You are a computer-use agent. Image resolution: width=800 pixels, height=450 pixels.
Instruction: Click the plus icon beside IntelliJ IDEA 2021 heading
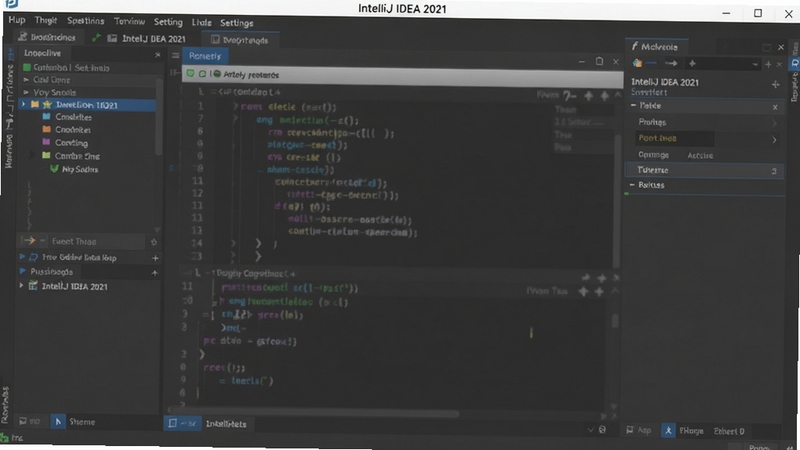point(776,84)
